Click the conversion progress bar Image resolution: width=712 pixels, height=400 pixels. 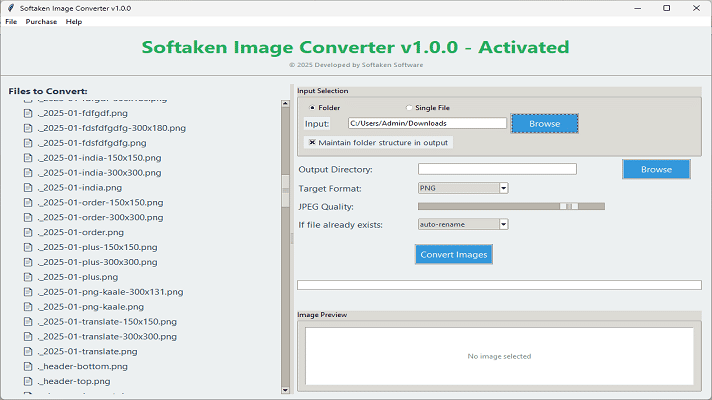(x=499, y=285)
